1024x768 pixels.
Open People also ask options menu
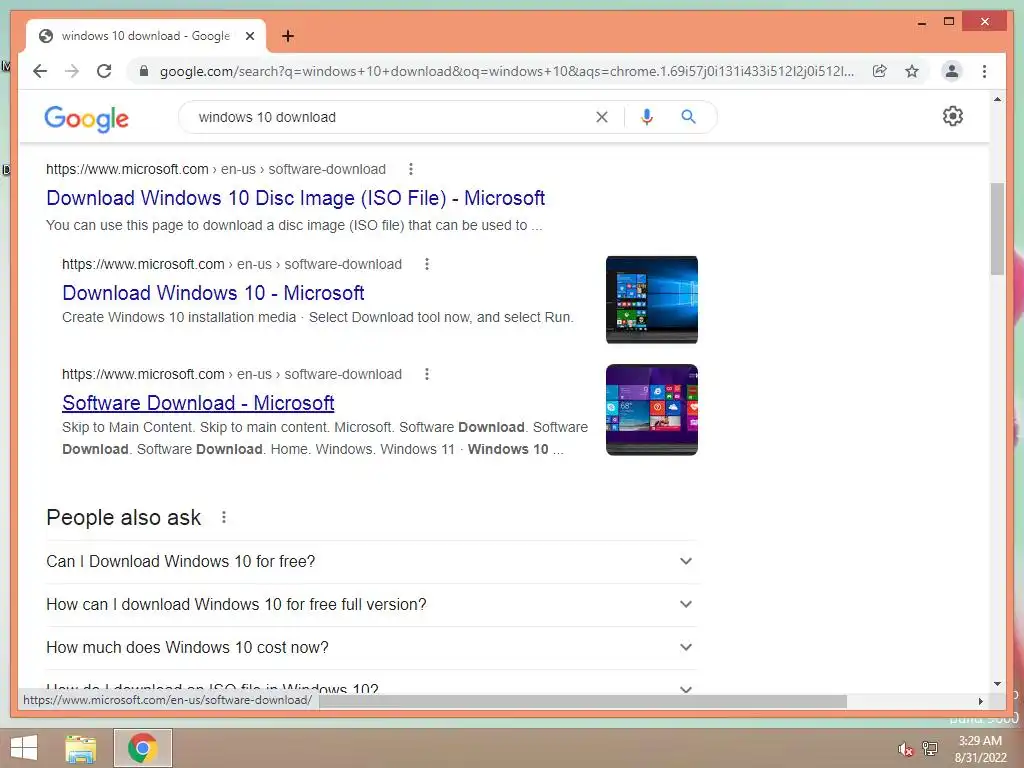click(224, 517)
